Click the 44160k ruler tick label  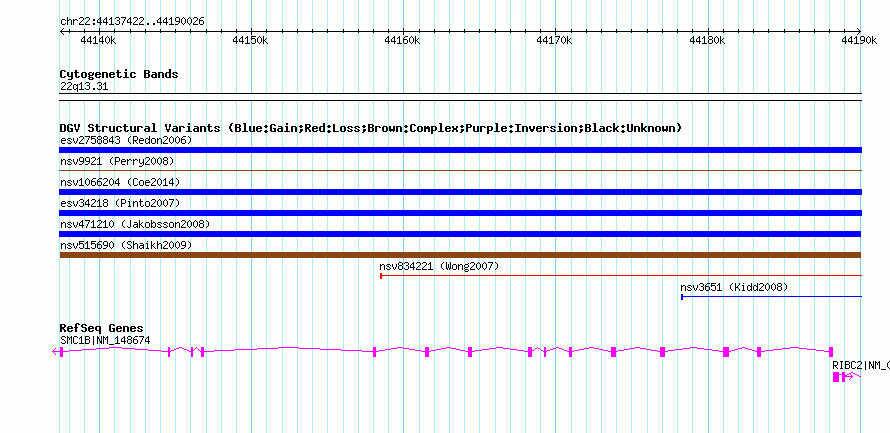point(403,41)
